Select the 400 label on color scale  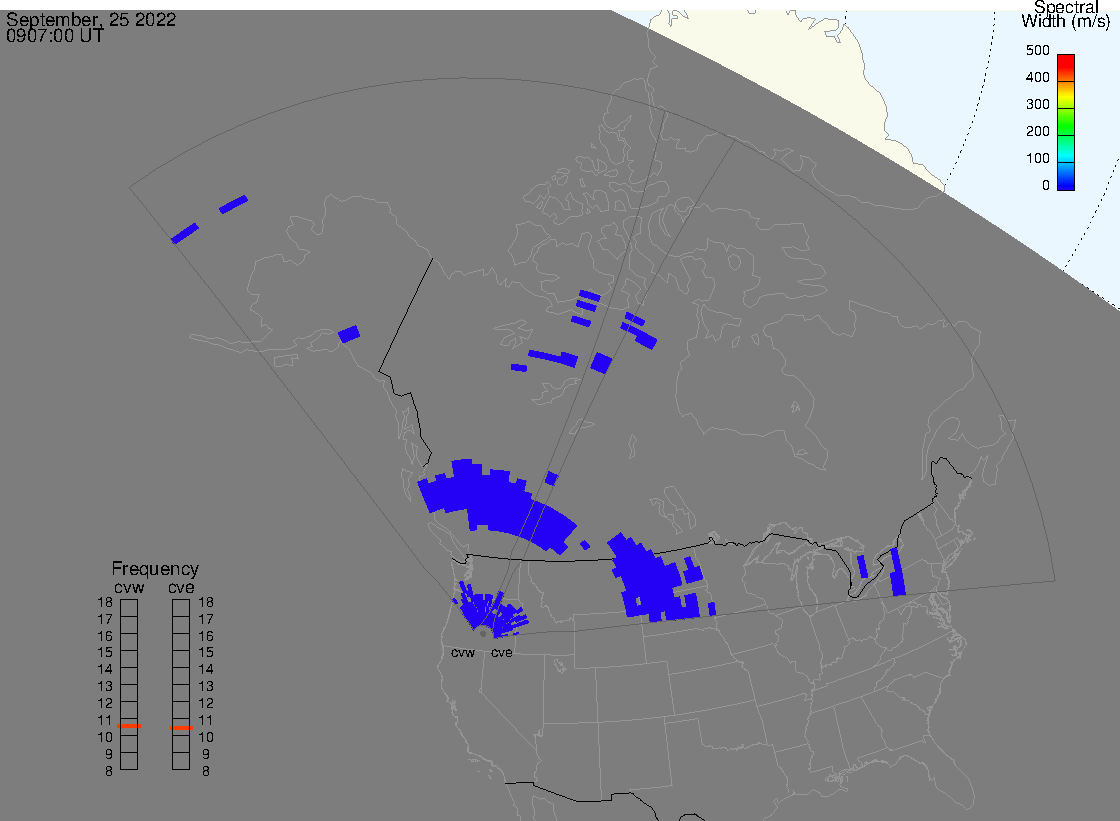coord(1038,77)
